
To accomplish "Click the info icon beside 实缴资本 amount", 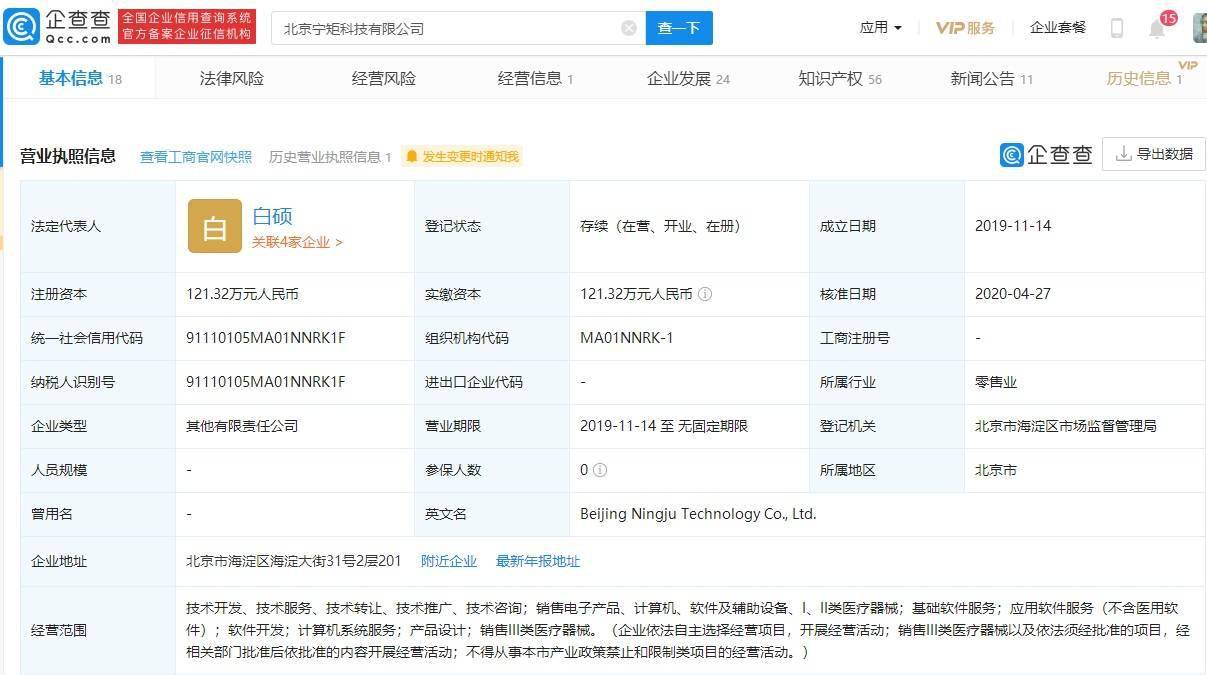I will click(705, 294).
